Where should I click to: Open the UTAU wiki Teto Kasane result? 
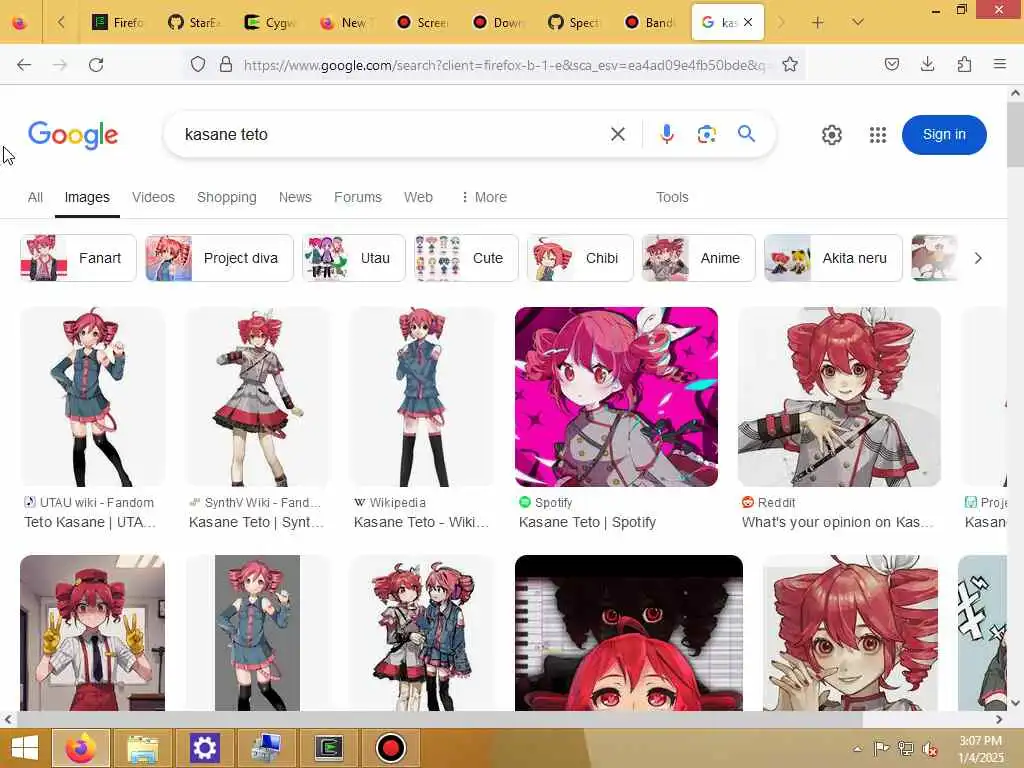pyautogui.click(x=90, y=522)
